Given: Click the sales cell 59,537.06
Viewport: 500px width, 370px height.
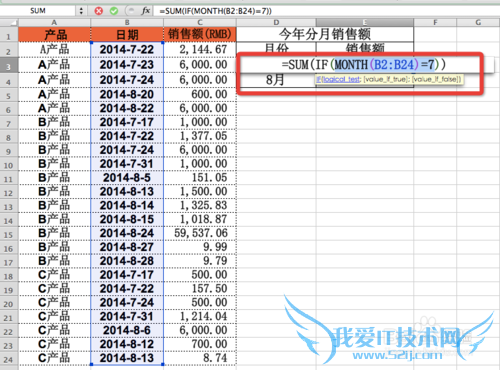Looking at the screenshot, I should (x=200, y=233).
